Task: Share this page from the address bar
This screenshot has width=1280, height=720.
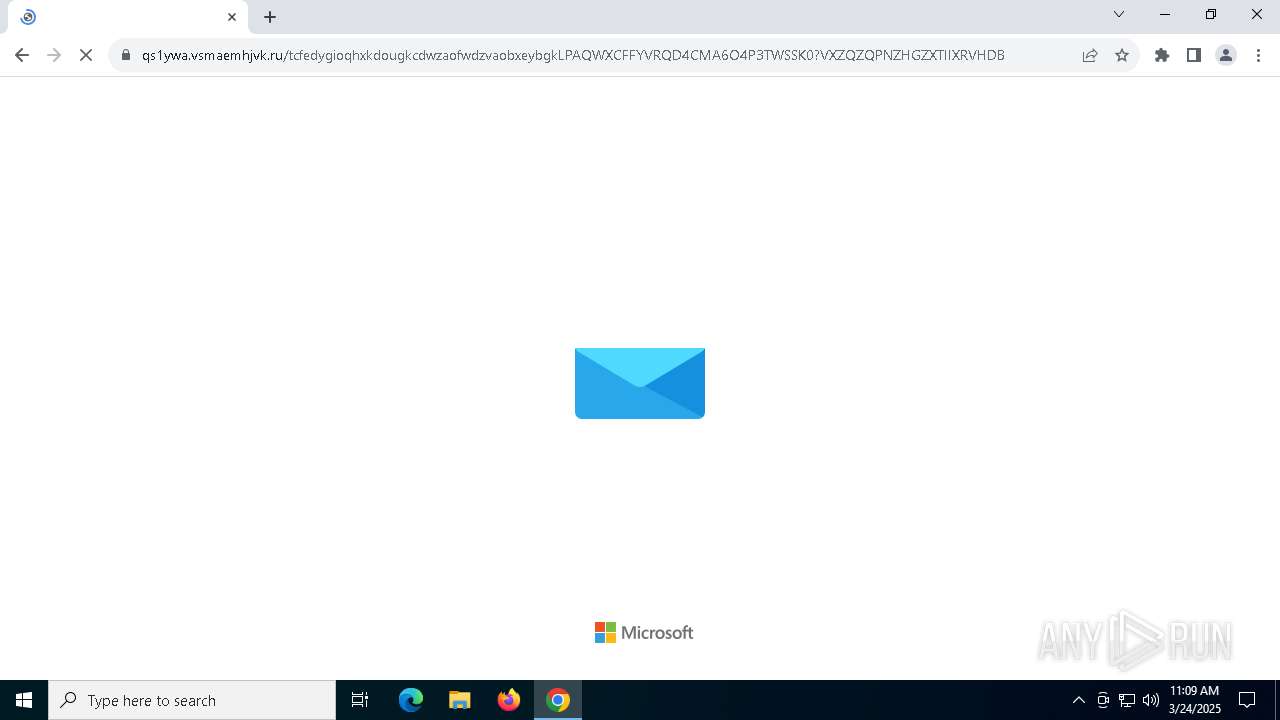Action: click(1090, 55)
